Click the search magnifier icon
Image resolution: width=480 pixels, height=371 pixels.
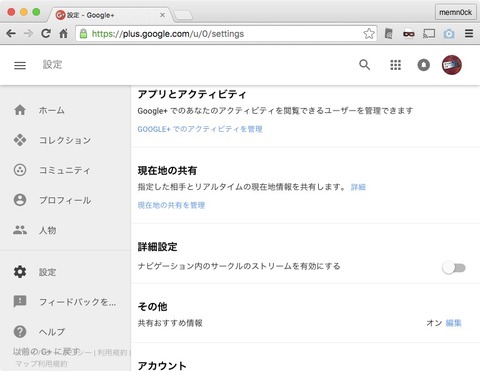pyautogui.click(x=365, y=65)
